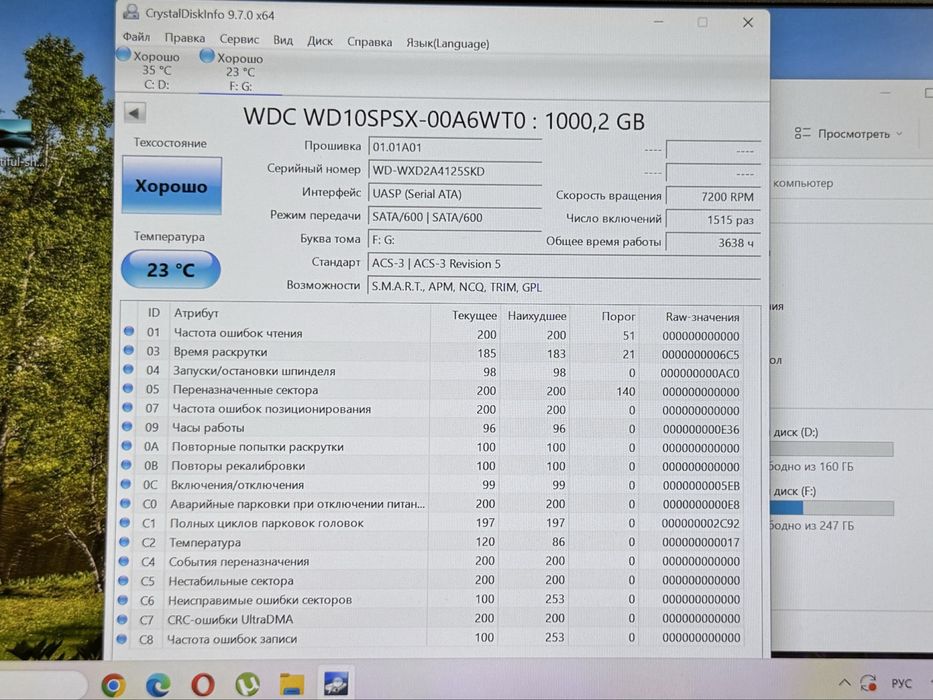Open the Файл menu
The width and height of the screenshot is (933, 700).
[x=136, y=38]
